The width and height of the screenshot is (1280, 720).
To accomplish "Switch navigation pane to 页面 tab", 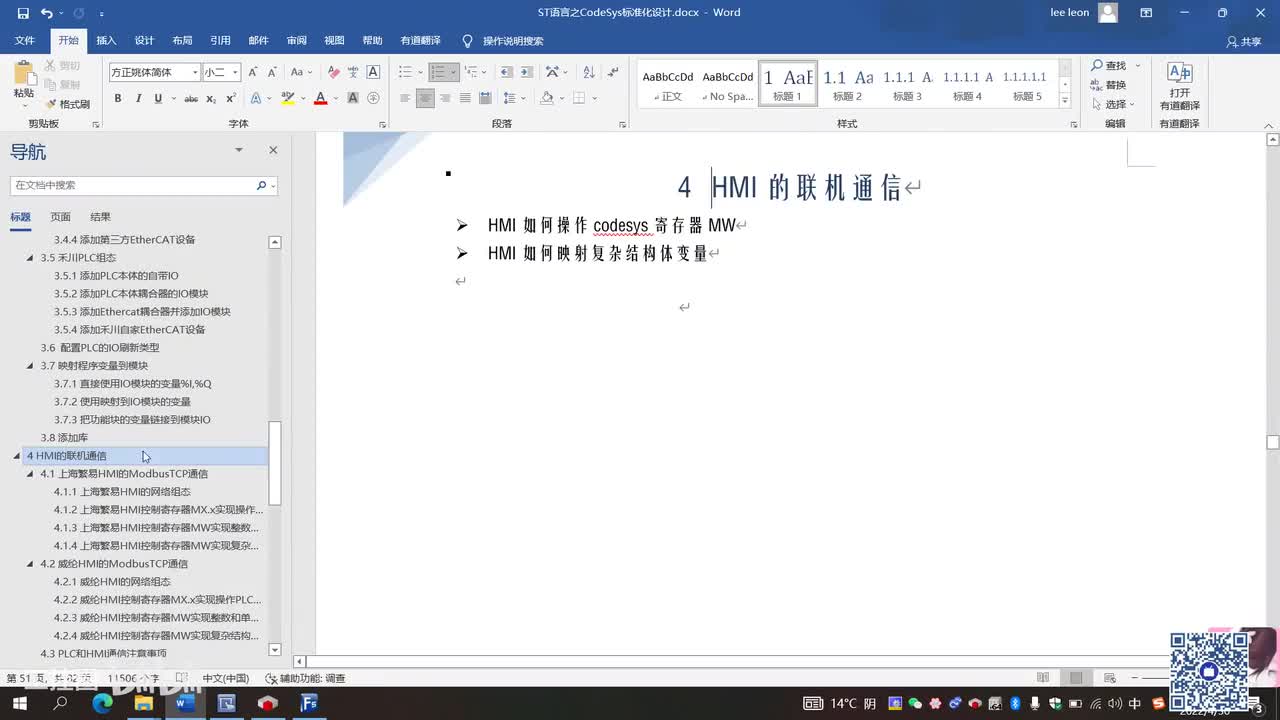I will coord(61,217).
